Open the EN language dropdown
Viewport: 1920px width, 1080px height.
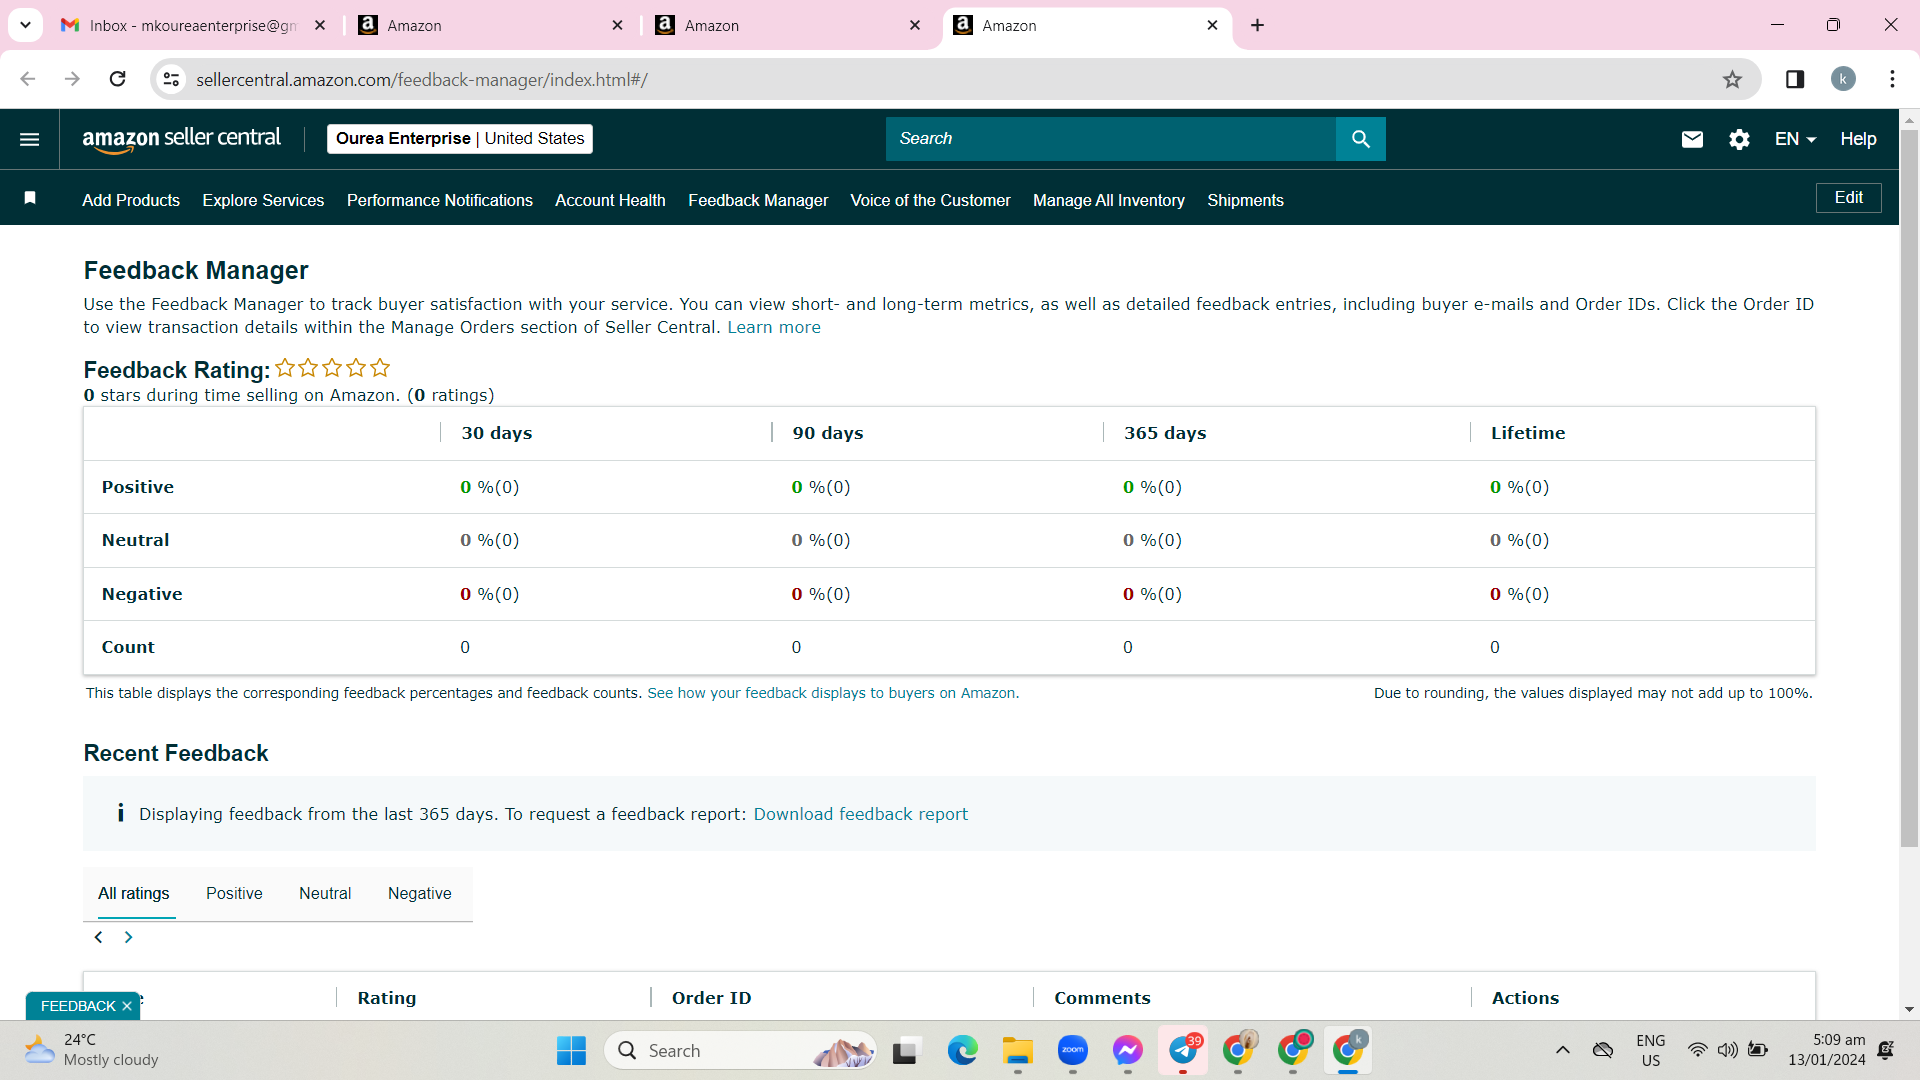1795,139
